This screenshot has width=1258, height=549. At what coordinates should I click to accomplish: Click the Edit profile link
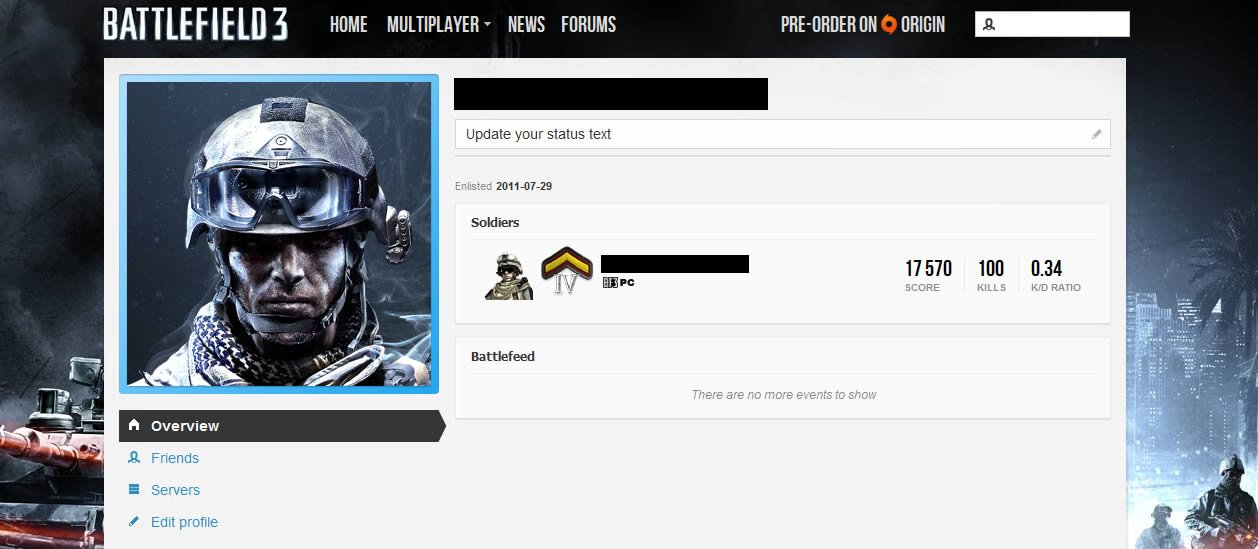click(184, 522)
